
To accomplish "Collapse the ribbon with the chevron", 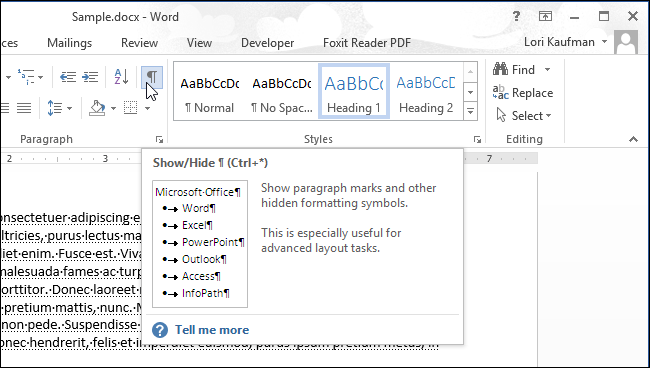I will pos(633,139).
